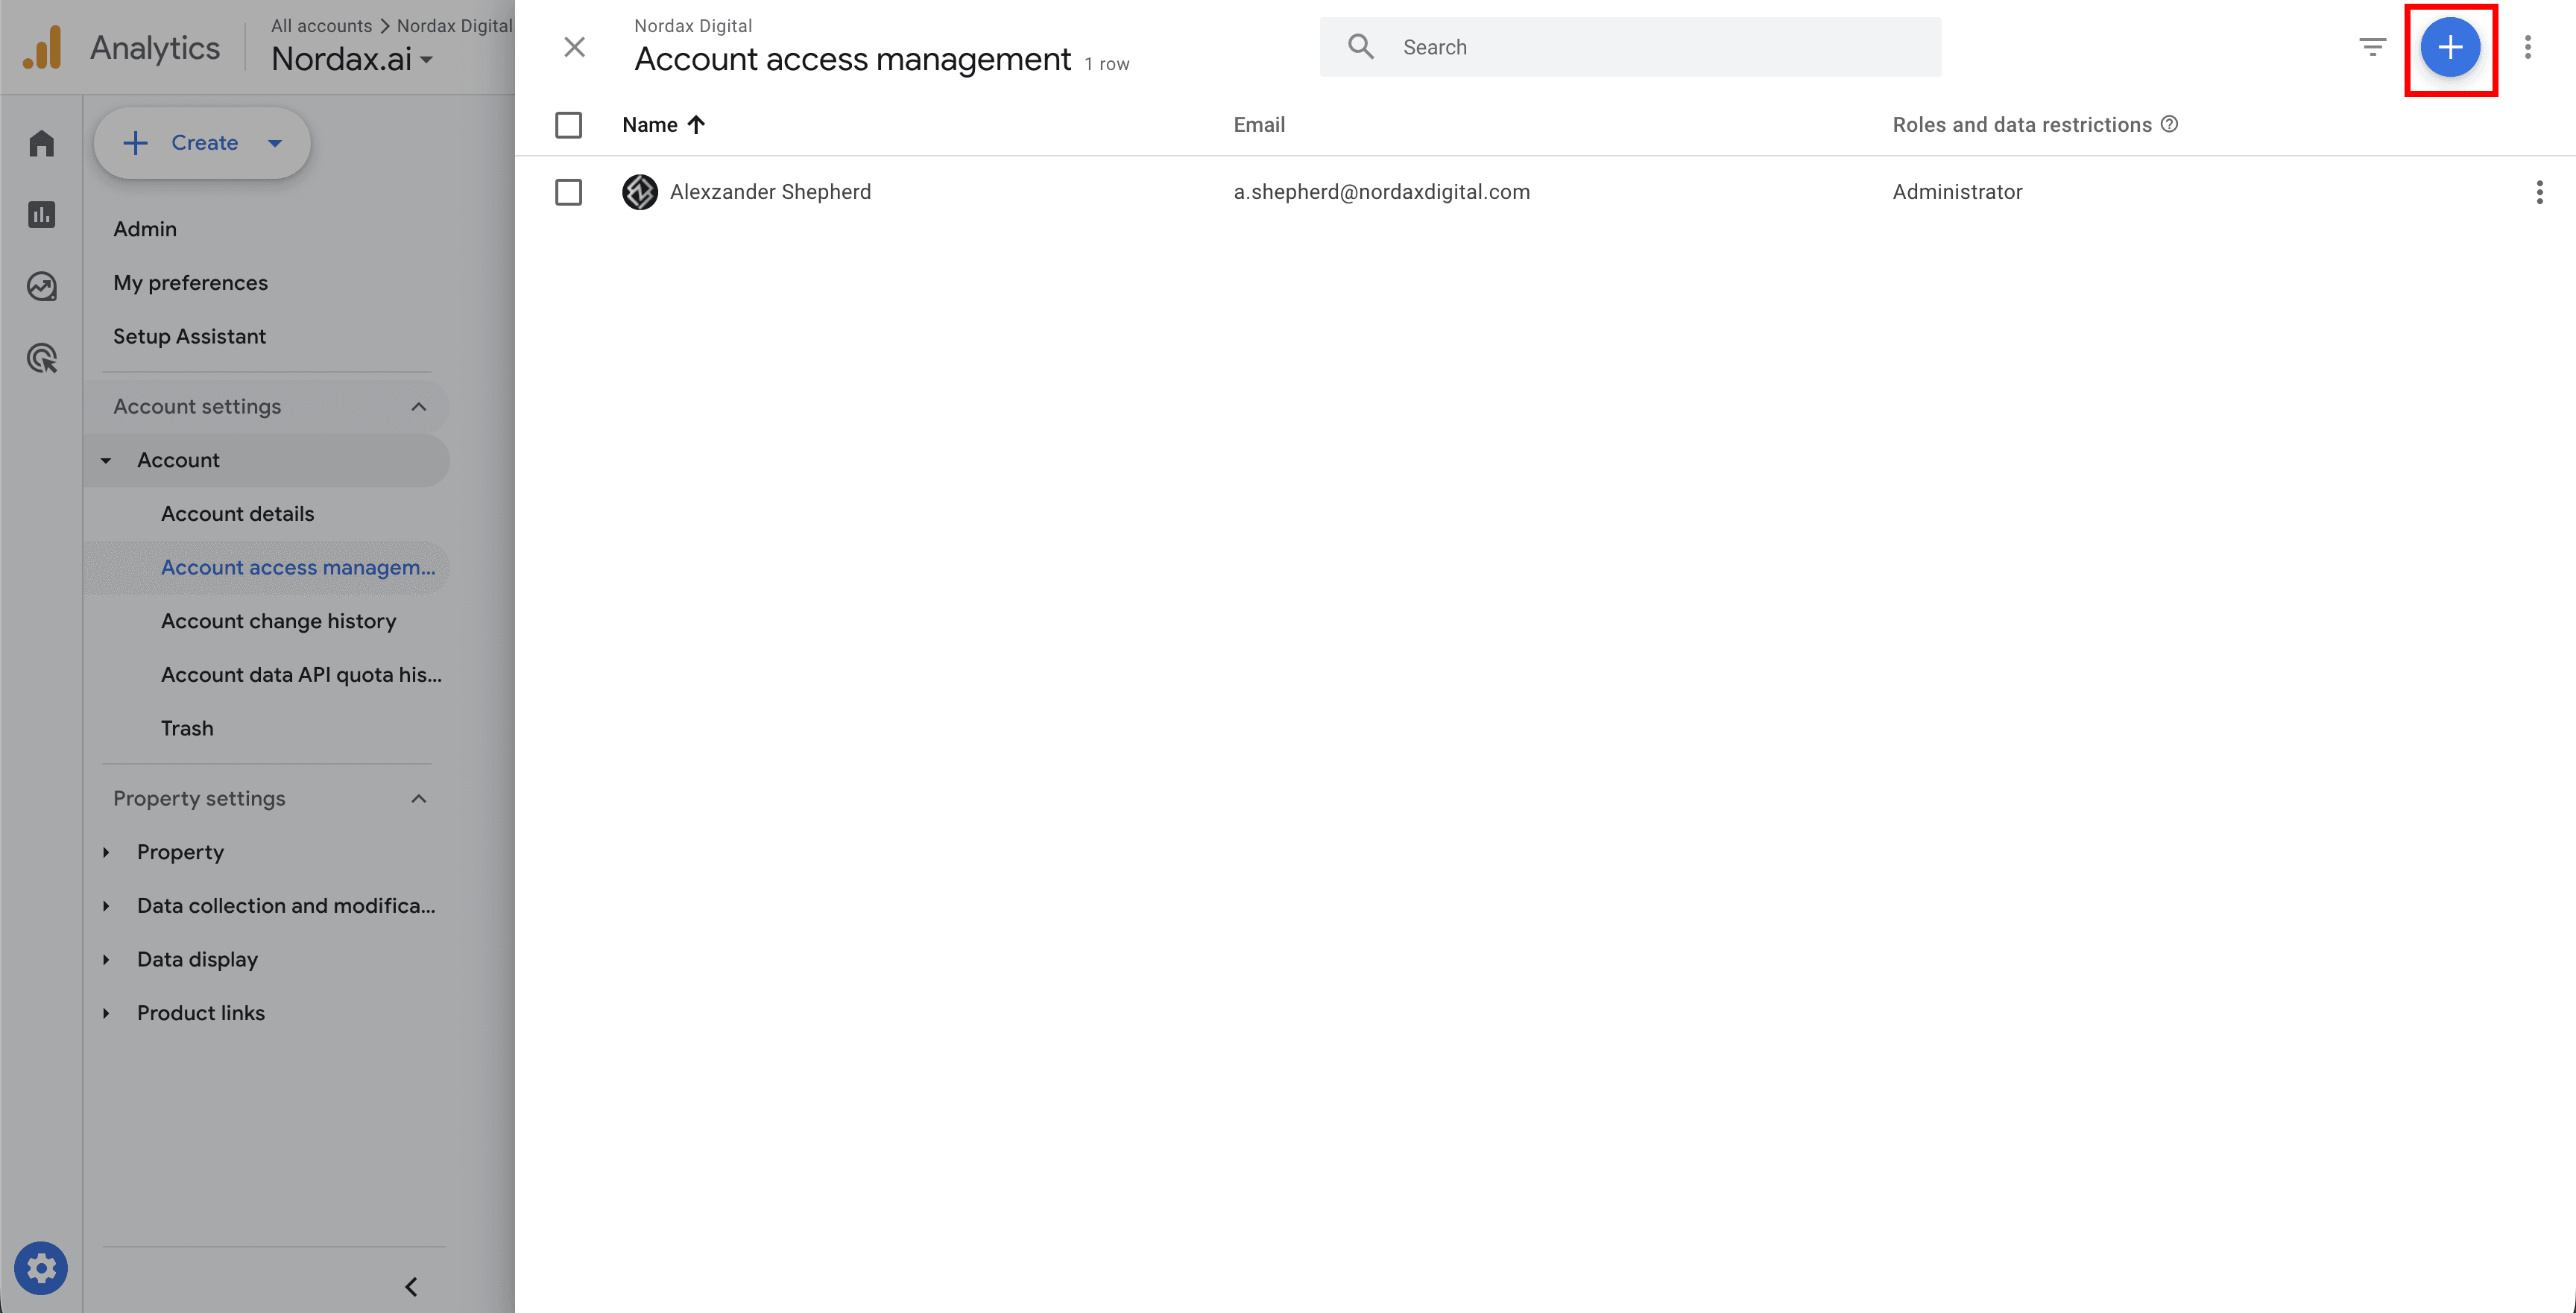Check the checkbox for Alexzander Shepherd's row

(x=569, y=192)
